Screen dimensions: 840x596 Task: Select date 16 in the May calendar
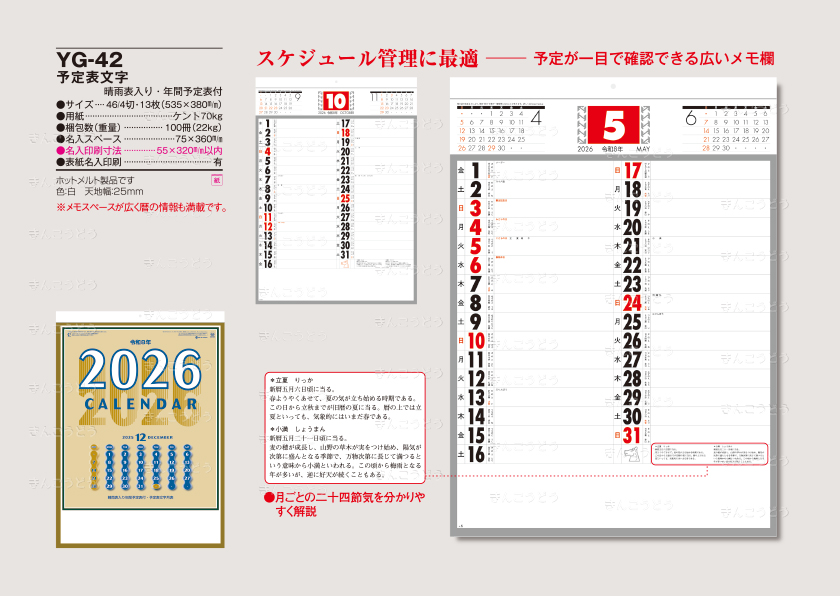point(476,455)
